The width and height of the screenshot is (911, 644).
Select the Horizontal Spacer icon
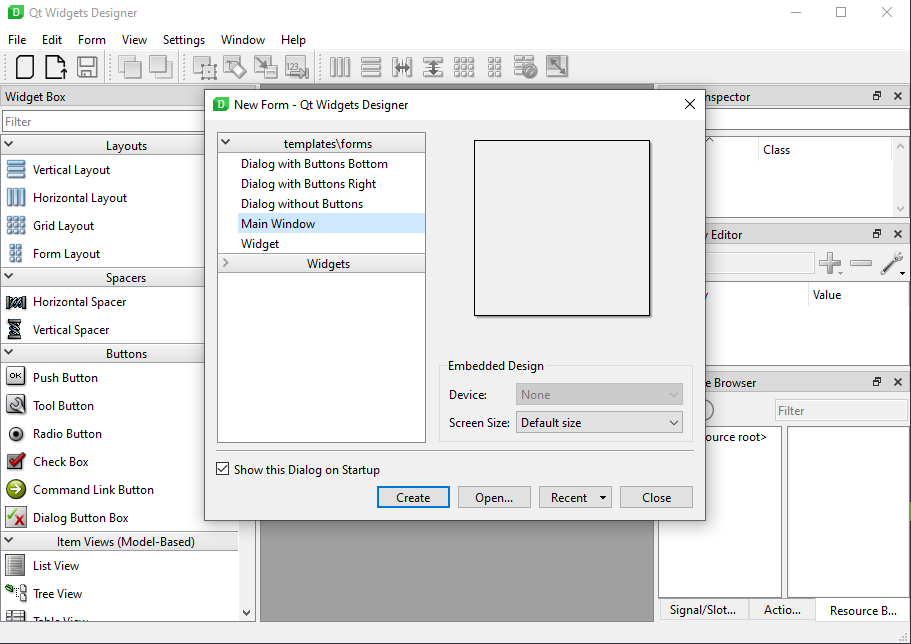(16, 302)
